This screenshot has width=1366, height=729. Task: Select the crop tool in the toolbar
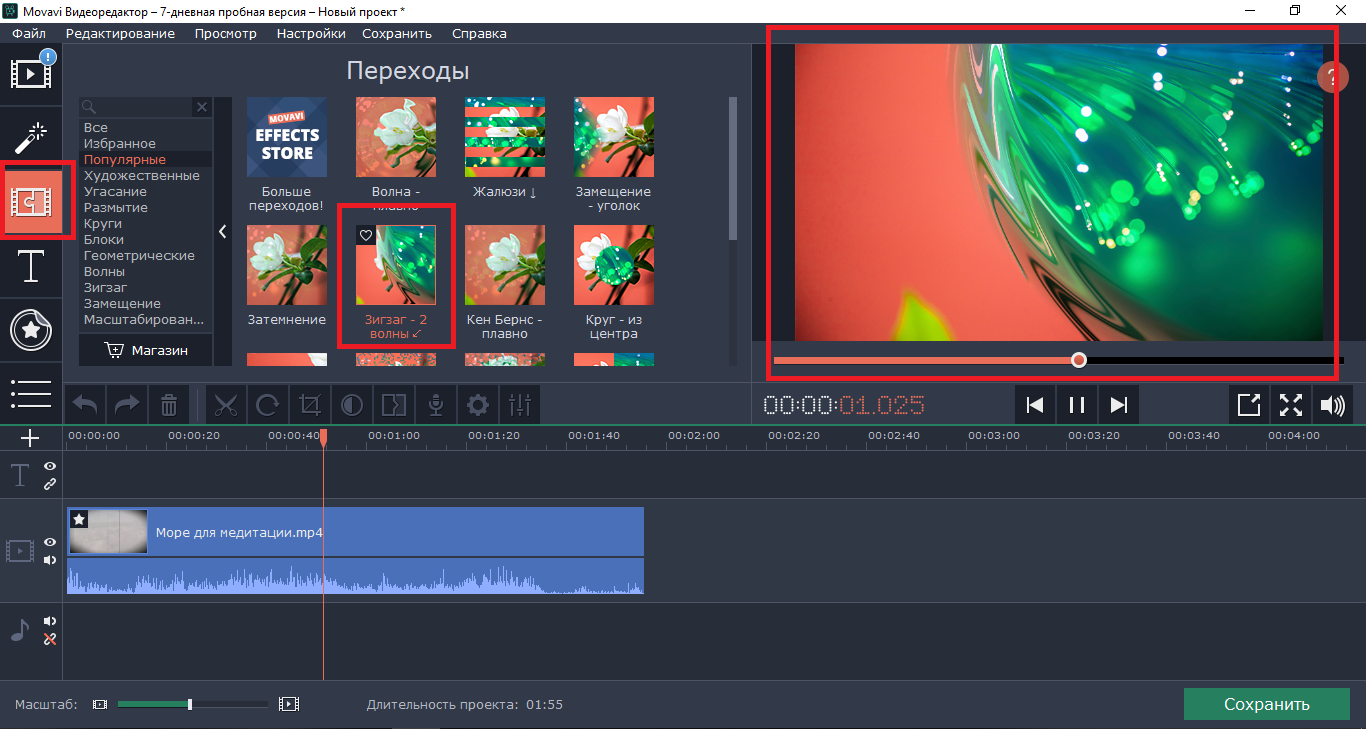click(x=310, y=405)
